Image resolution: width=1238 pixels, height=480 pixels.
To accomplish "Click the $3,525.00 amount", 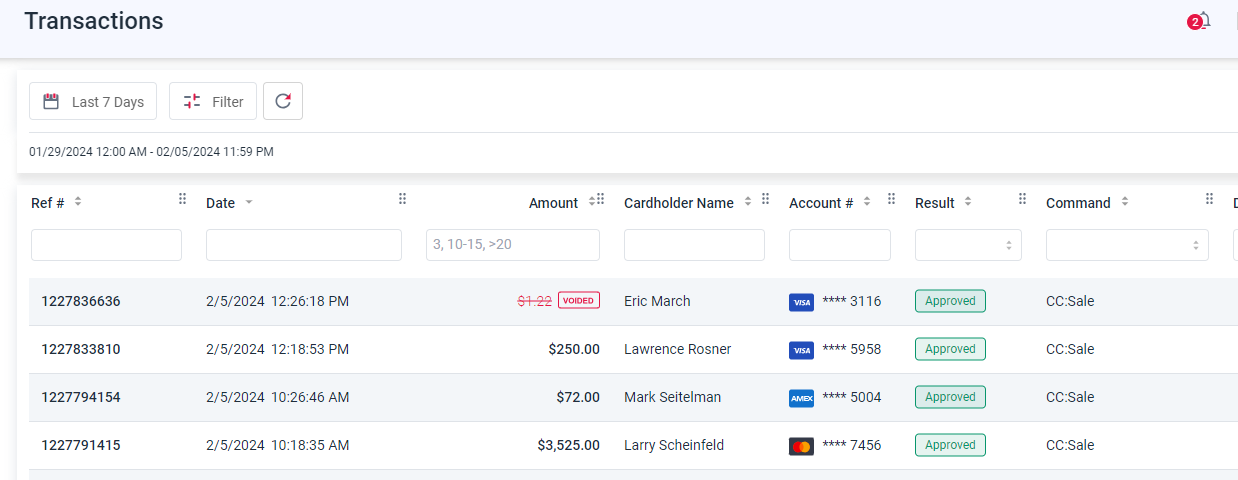I will [x=569, y=445].
